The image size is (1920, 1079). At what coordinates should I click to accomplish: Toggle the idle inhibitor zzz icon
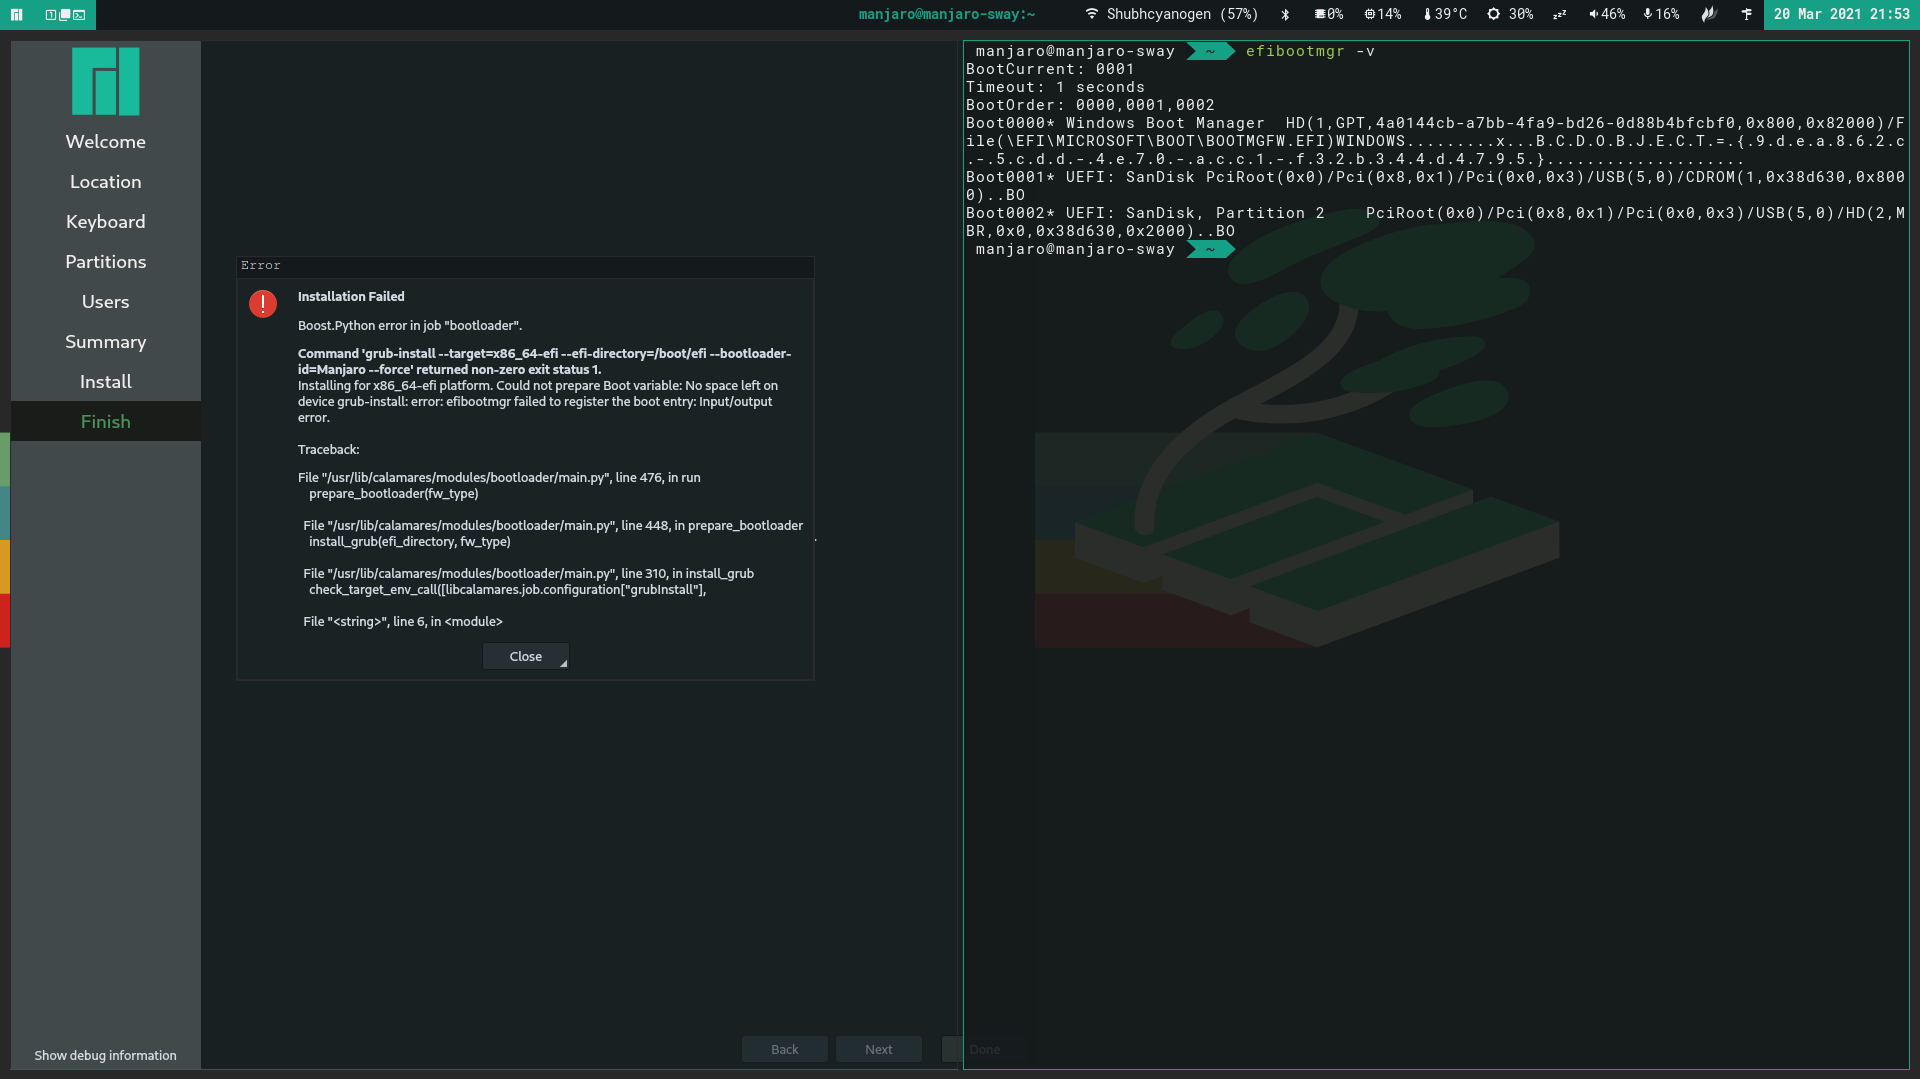click(x=1559, y=15)
